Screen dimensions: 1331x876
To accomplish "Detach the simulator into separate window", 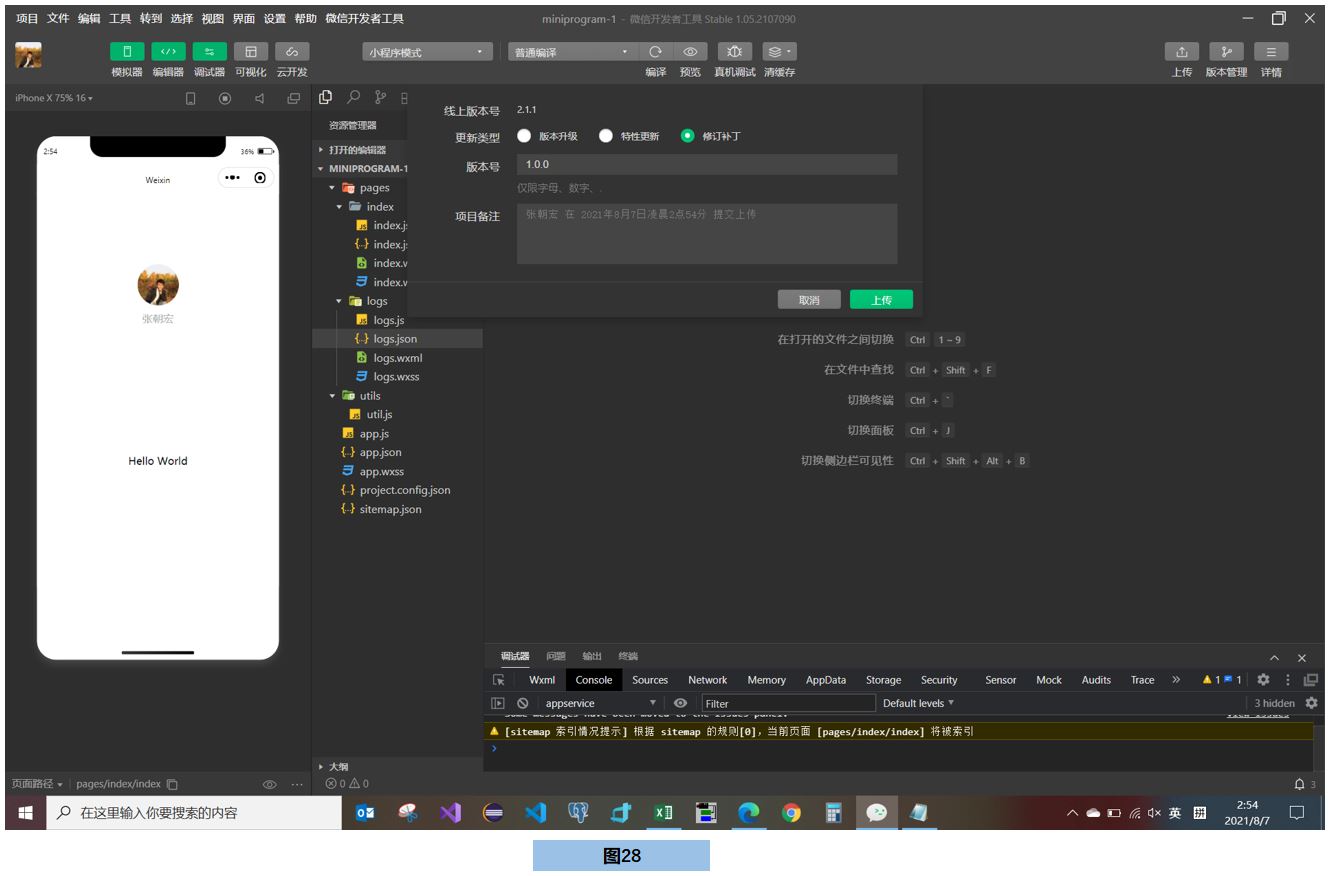I will [x=293, y=98].
